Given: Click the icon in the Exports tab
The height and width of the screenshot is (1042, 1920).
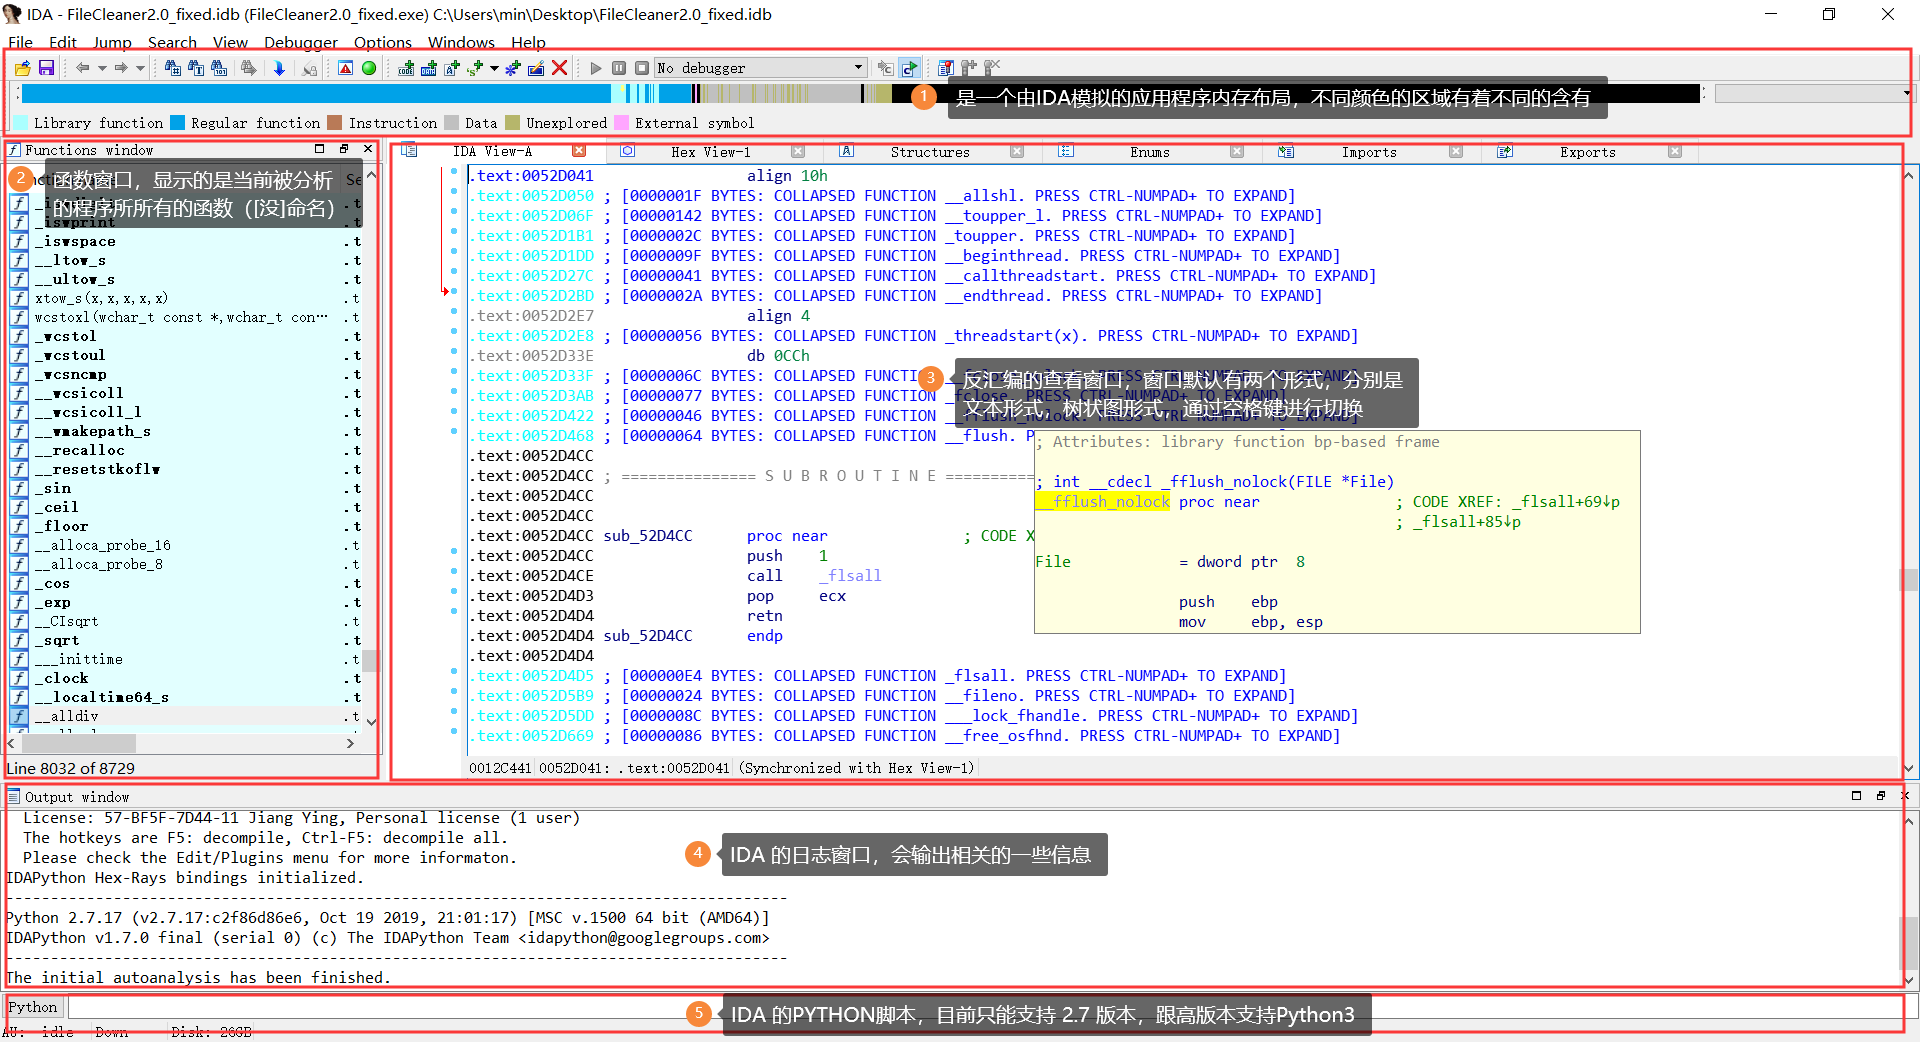Looking at the screenshot, I should coord(1505,151).
